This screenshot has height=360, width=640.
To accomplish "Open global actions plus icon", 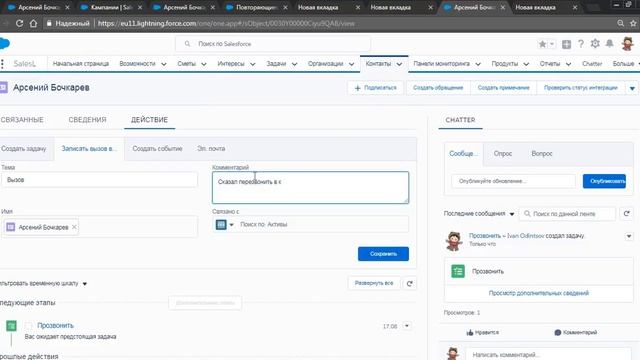I will [x=566, y=44].
